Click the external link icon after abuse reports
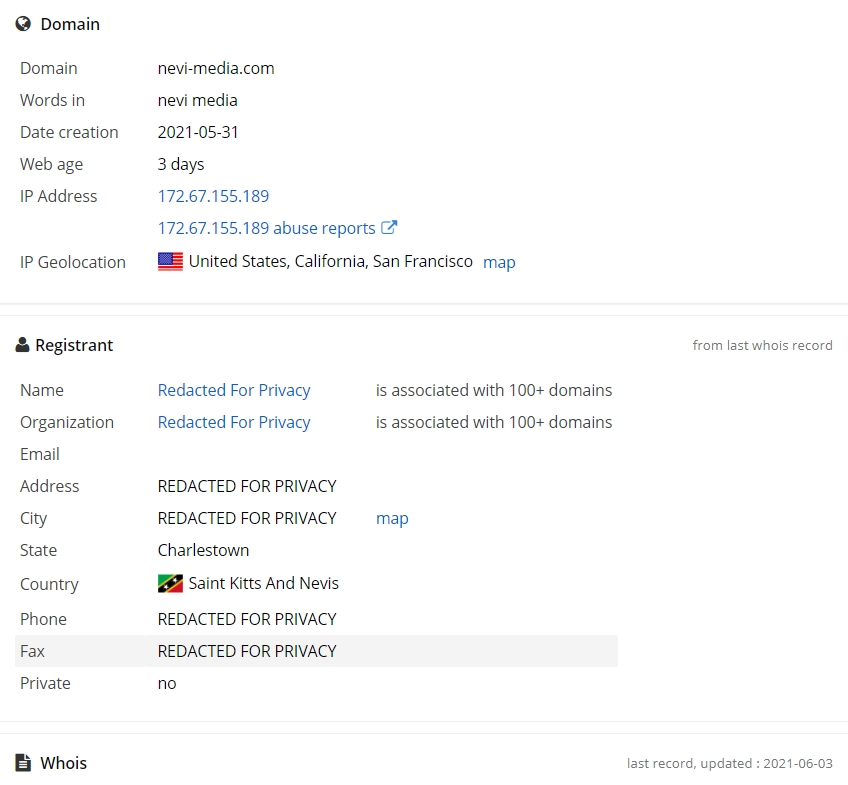848x785 pixels. [x=389, y=228]
